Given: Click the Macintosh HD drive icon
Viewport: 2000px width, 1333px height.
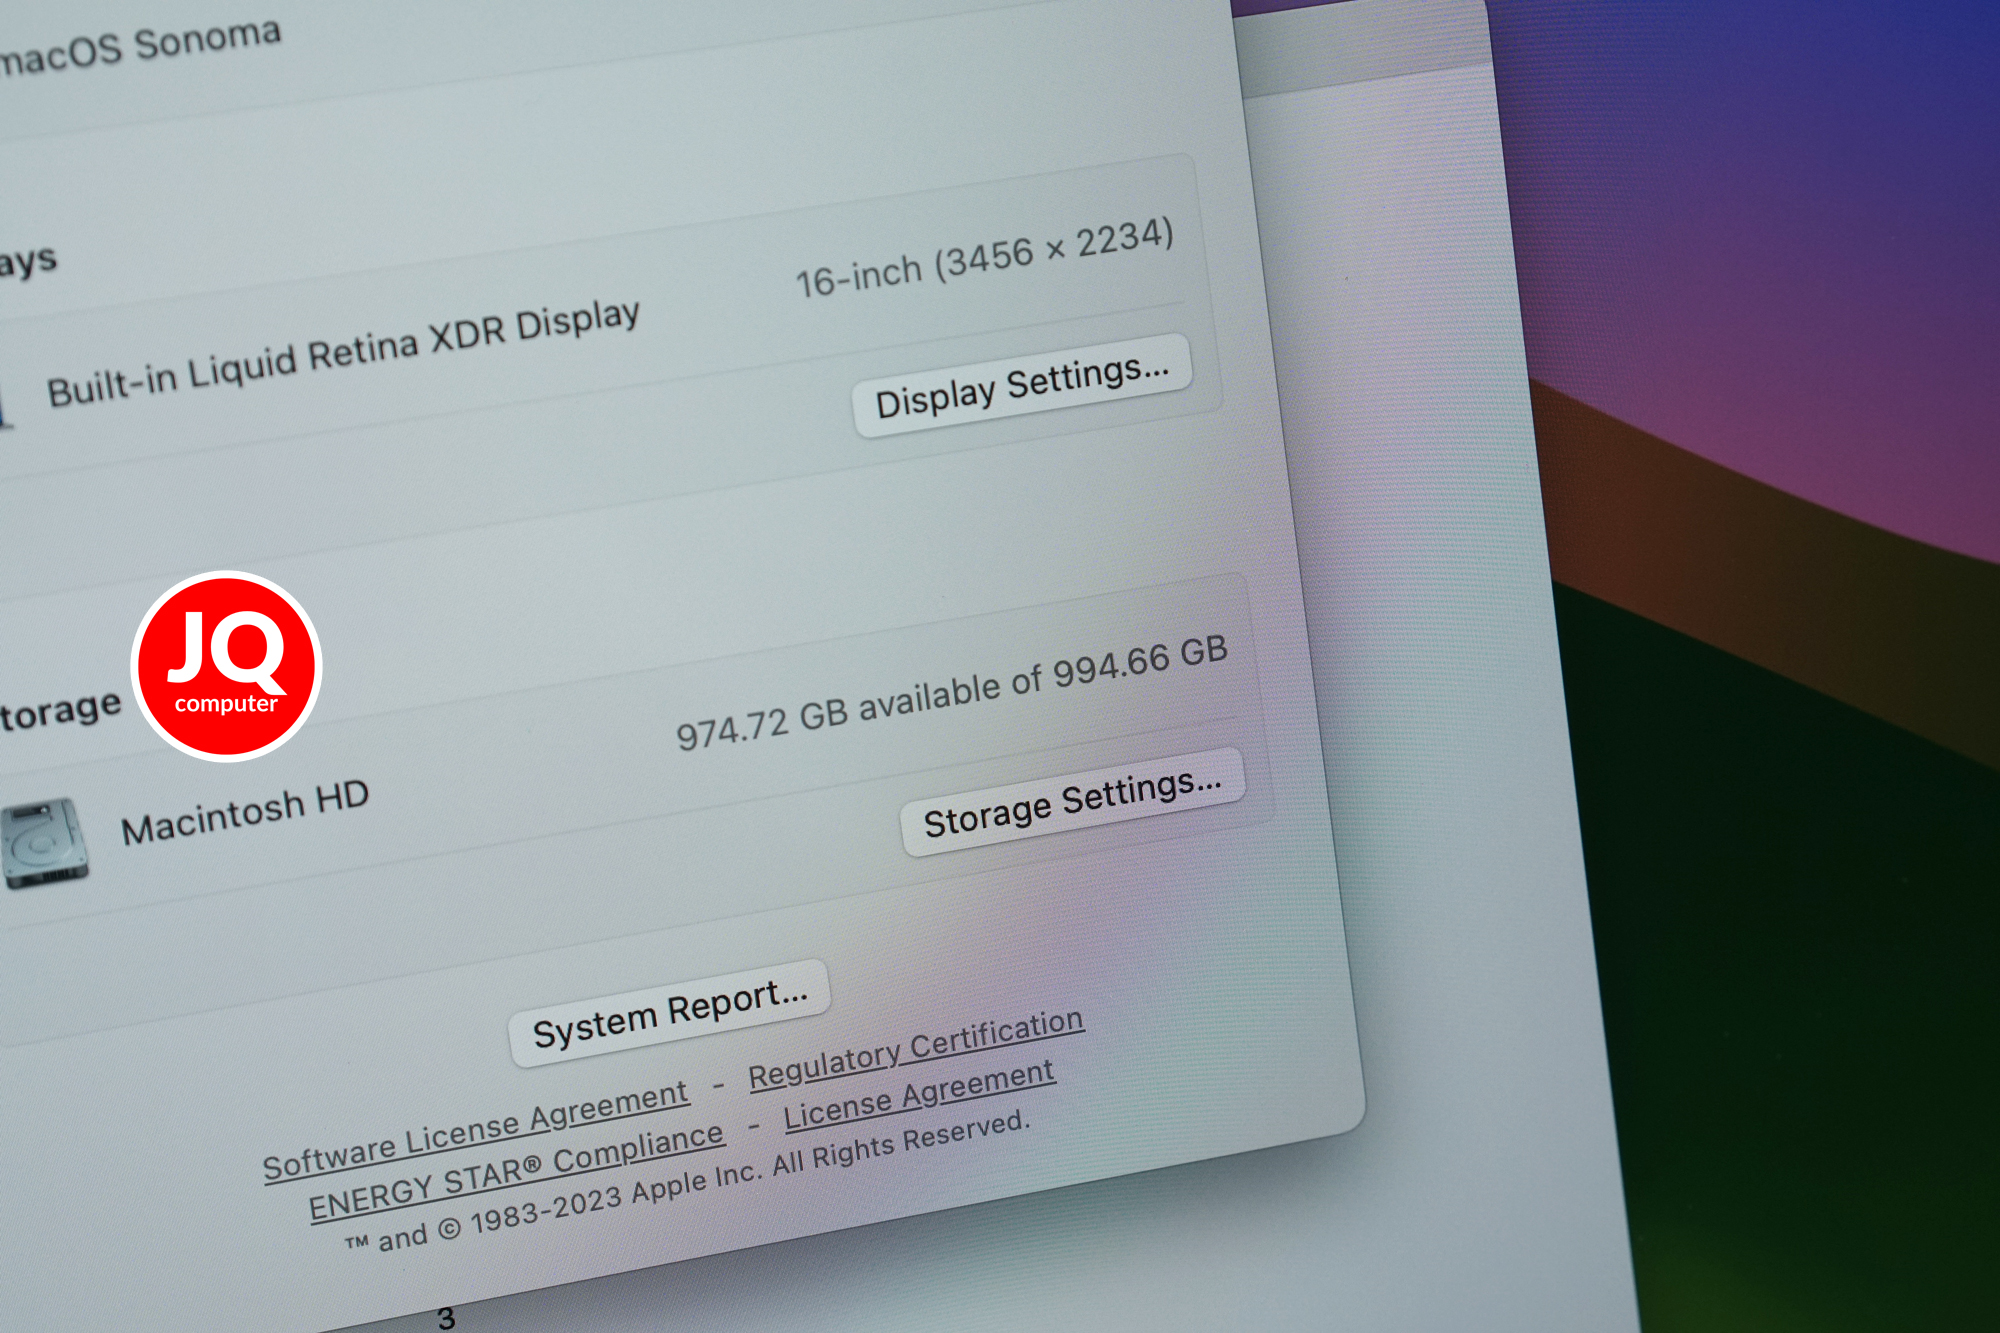Looking at the screenshot, I should [x=43, y=843].
